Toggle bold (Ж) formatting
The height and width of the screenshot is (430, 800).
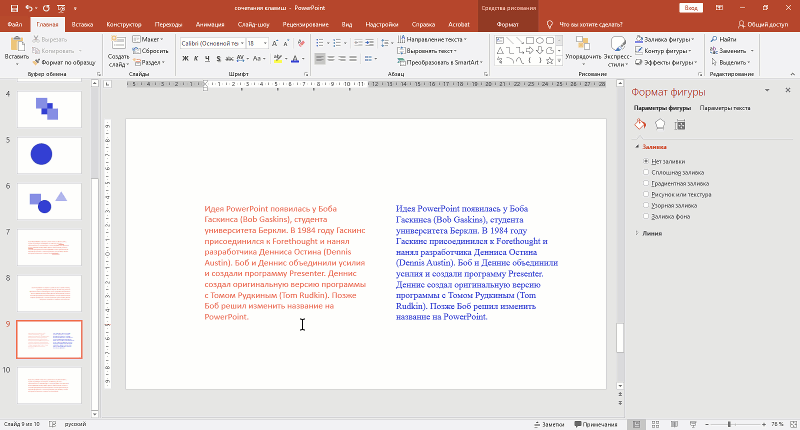pyautogui.click(x=185, y=59)
